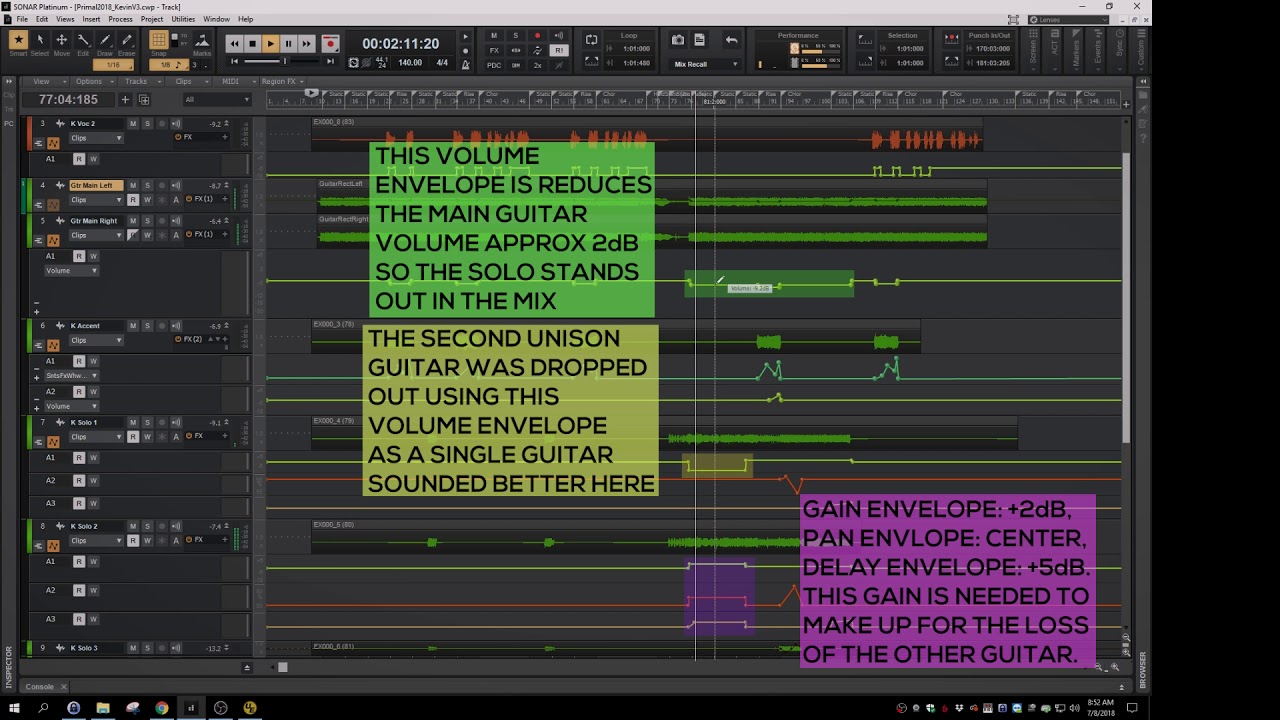Open the Region FX menu
This screenshot has width=1280, height=720.
281,81
